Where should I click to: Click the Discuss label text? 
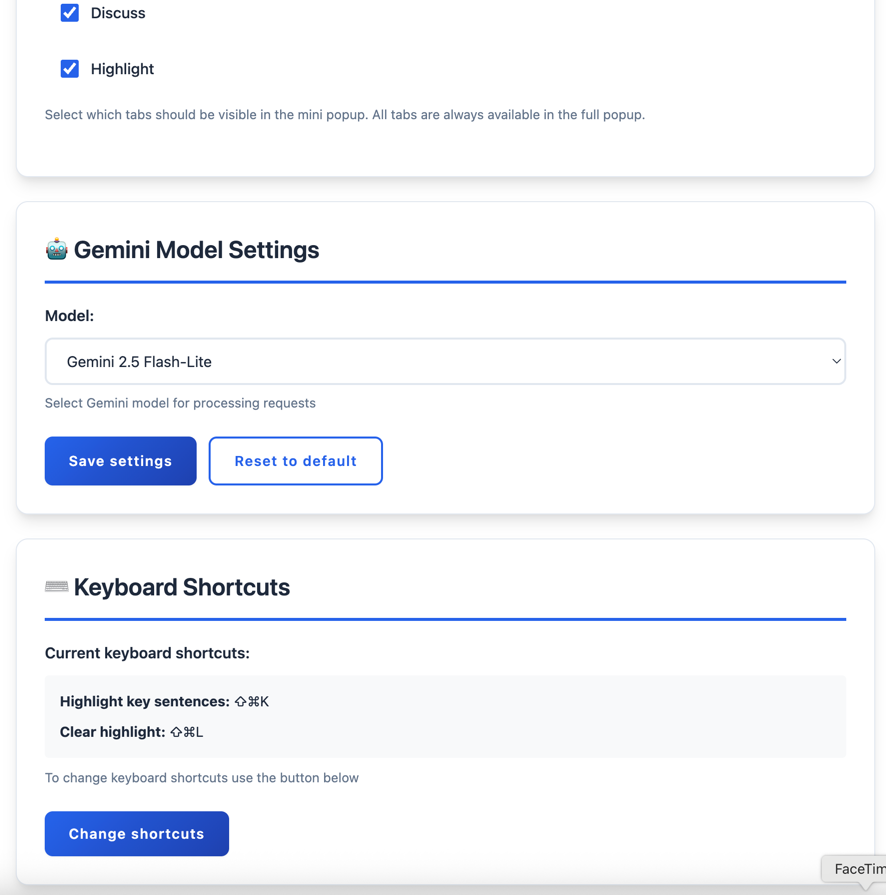118,13
